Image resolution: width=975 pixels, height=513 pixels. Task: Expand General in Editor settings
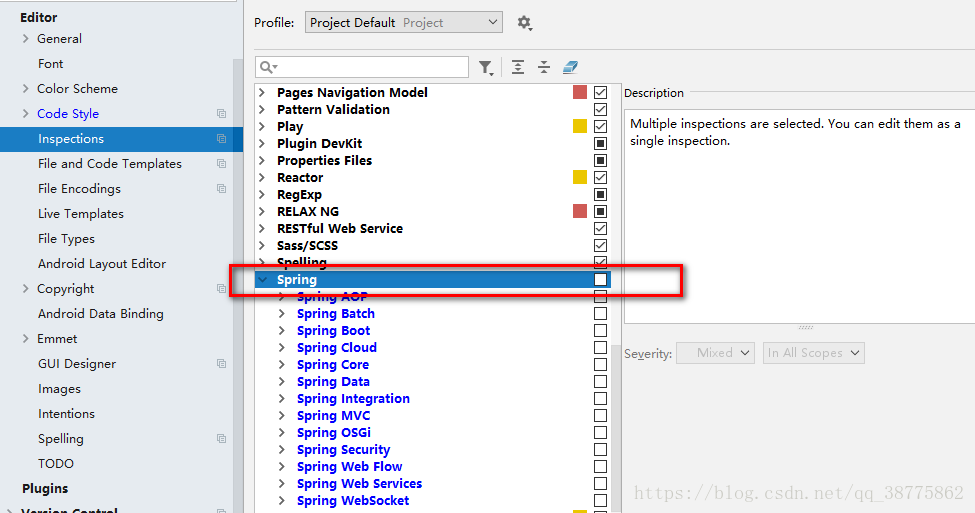tap(25, 39)
